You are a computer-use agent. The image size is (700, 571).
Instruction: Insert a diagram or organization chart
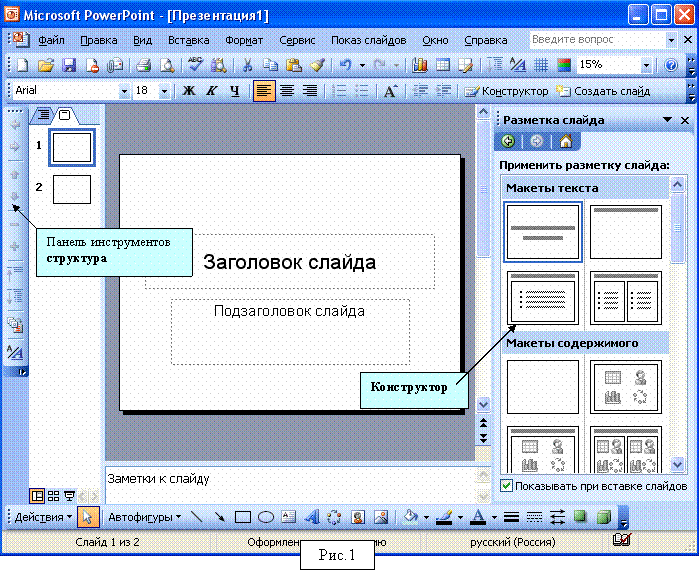pos(334,517)
